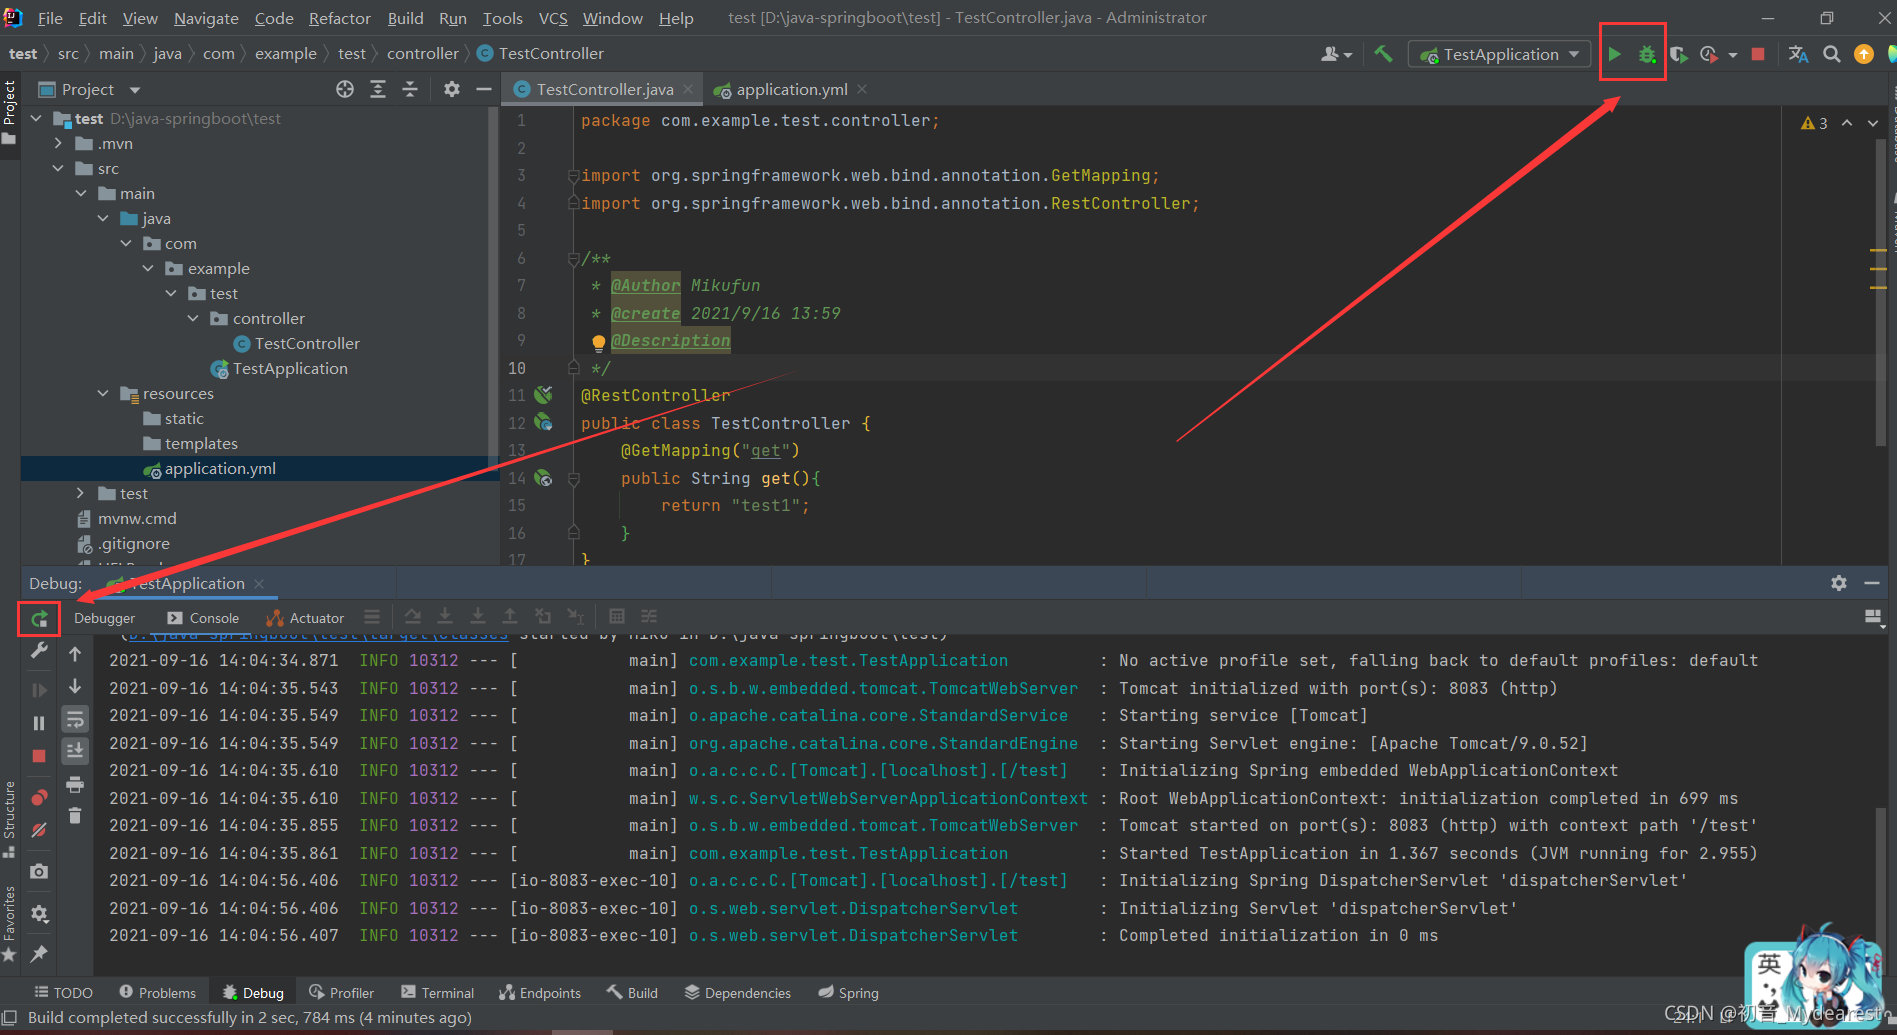Clear console with trash can icon
This screenshot has width=1897, height=1035.
pyautogui.click(x=75, y=816)
